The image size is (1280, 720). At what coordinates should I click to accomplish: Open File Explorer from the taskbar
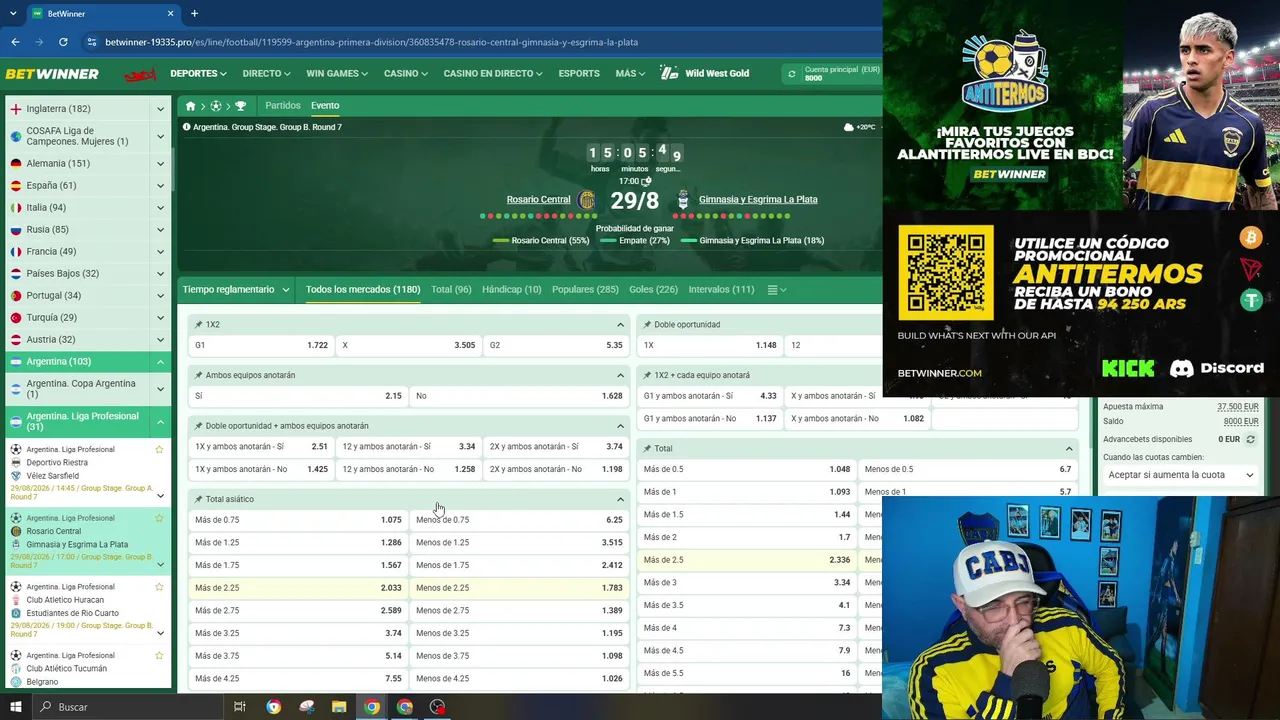[x=339, y=707]
